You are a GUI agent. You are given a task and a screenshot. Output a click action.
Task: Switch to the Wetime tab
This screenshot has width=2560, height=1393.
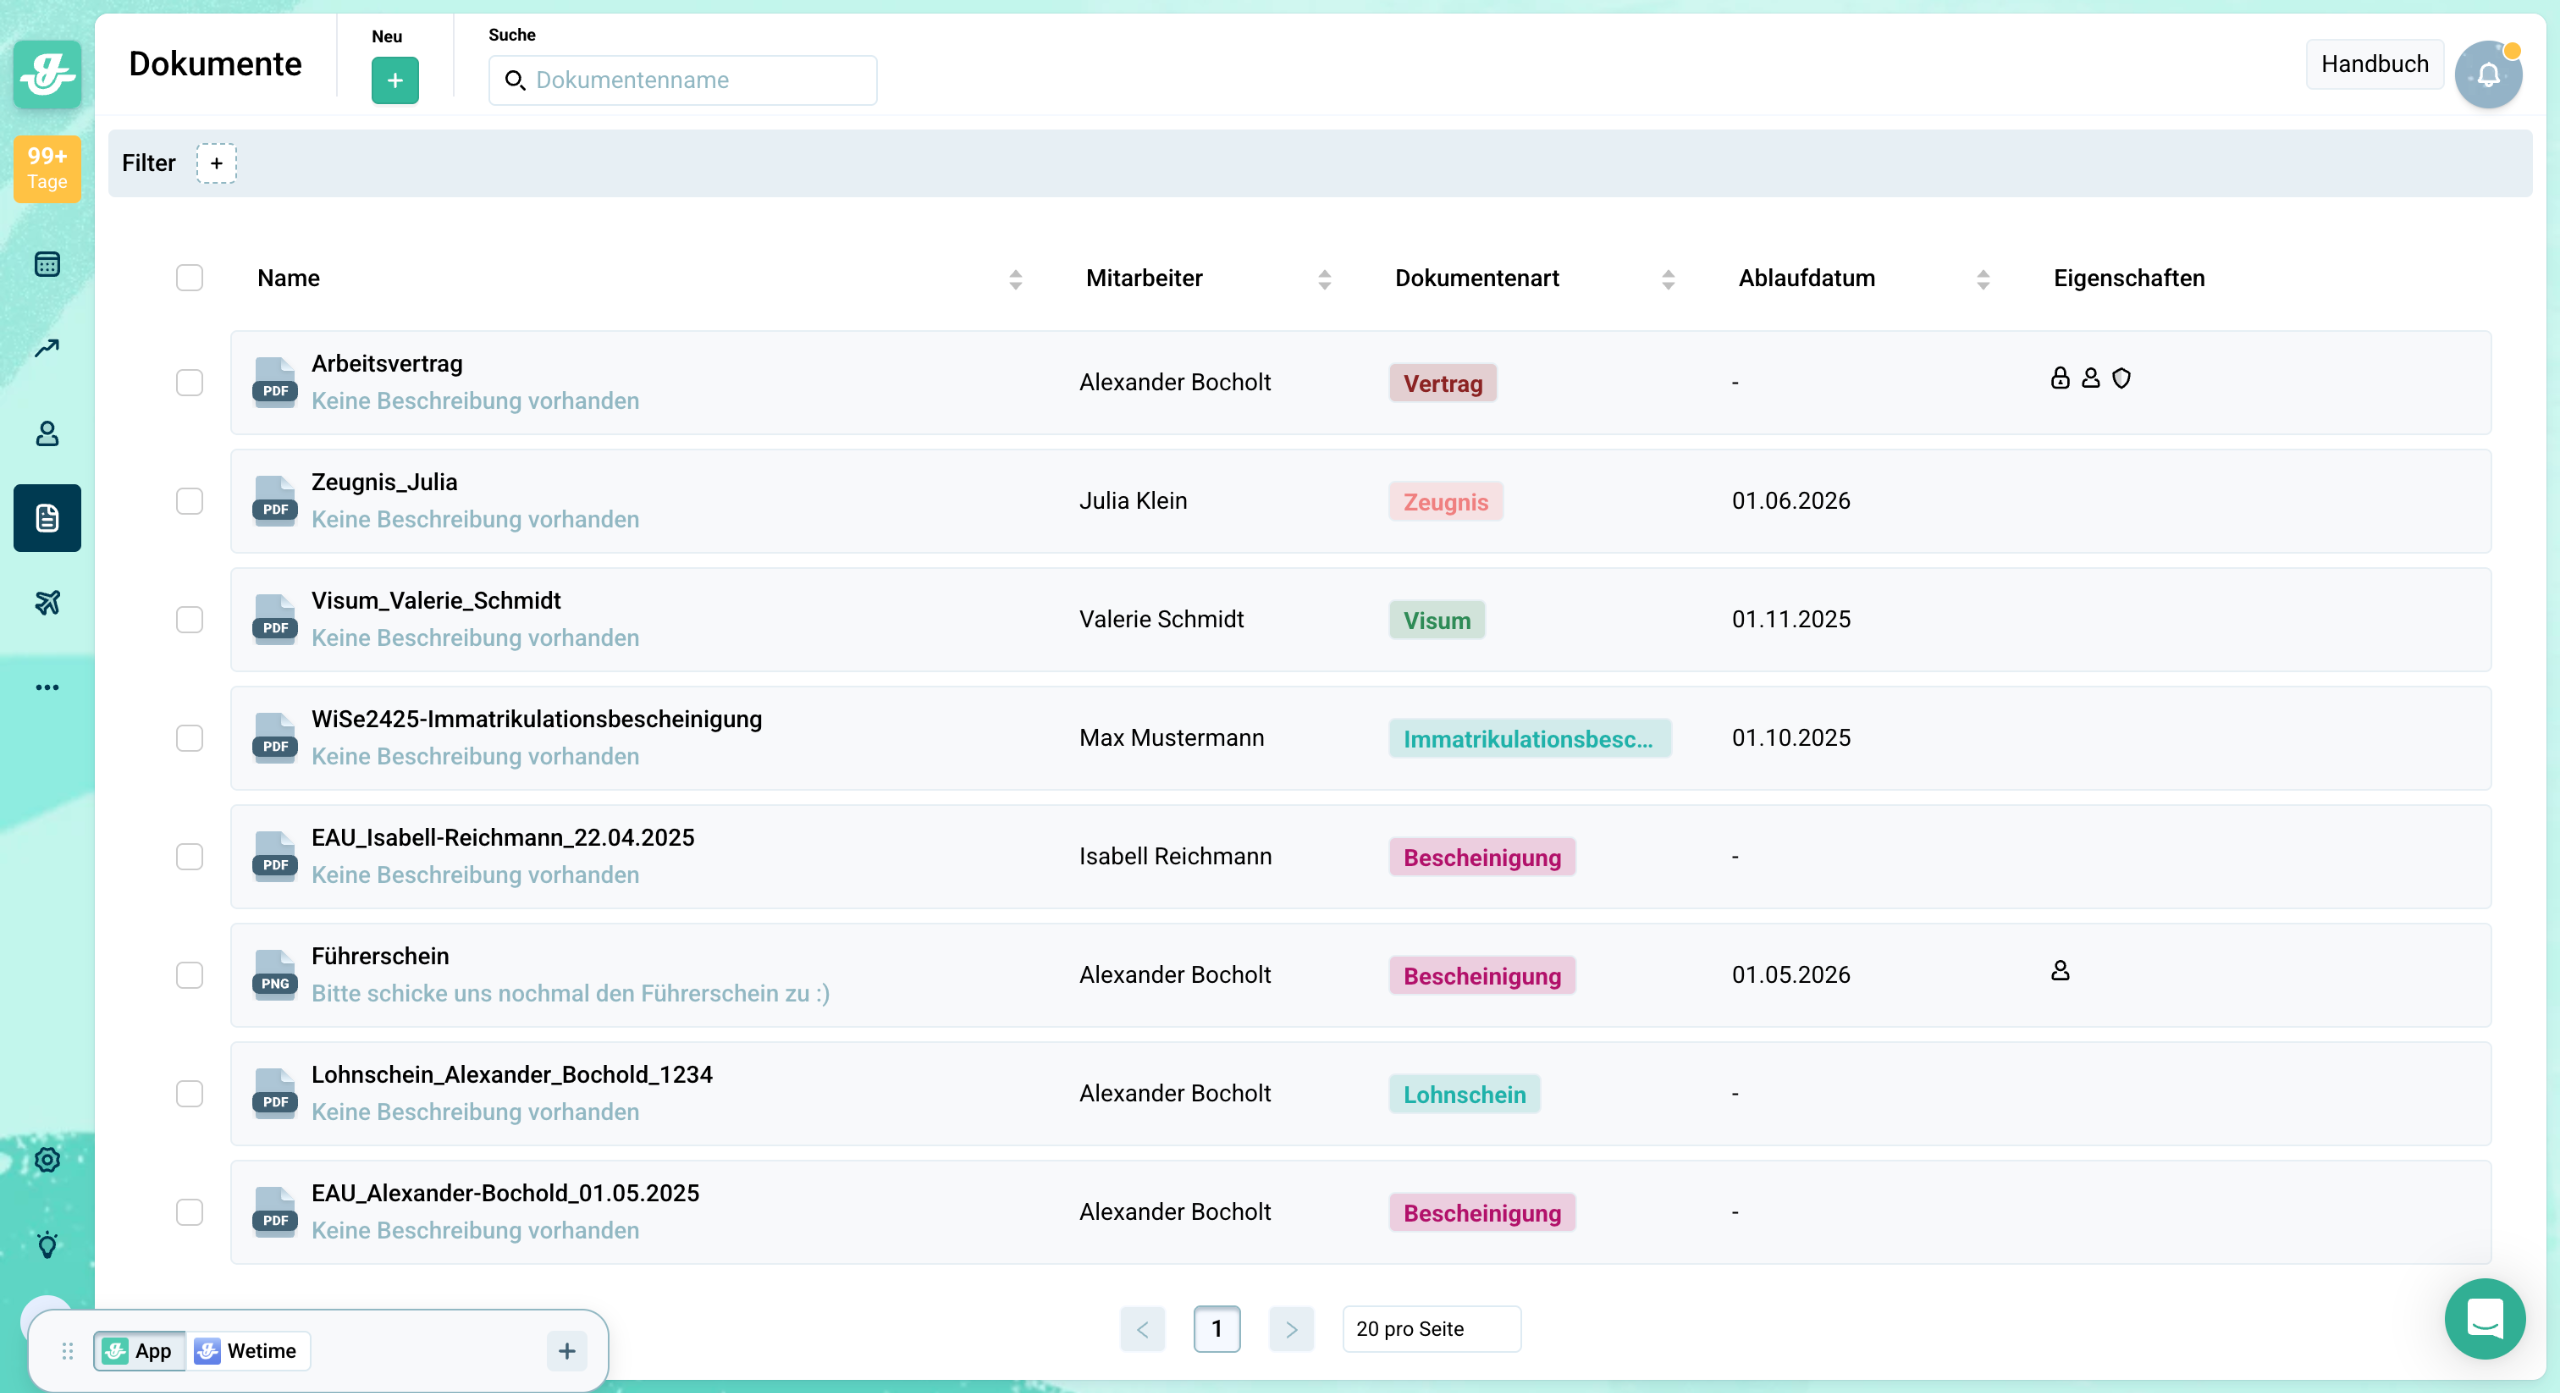248,1351
